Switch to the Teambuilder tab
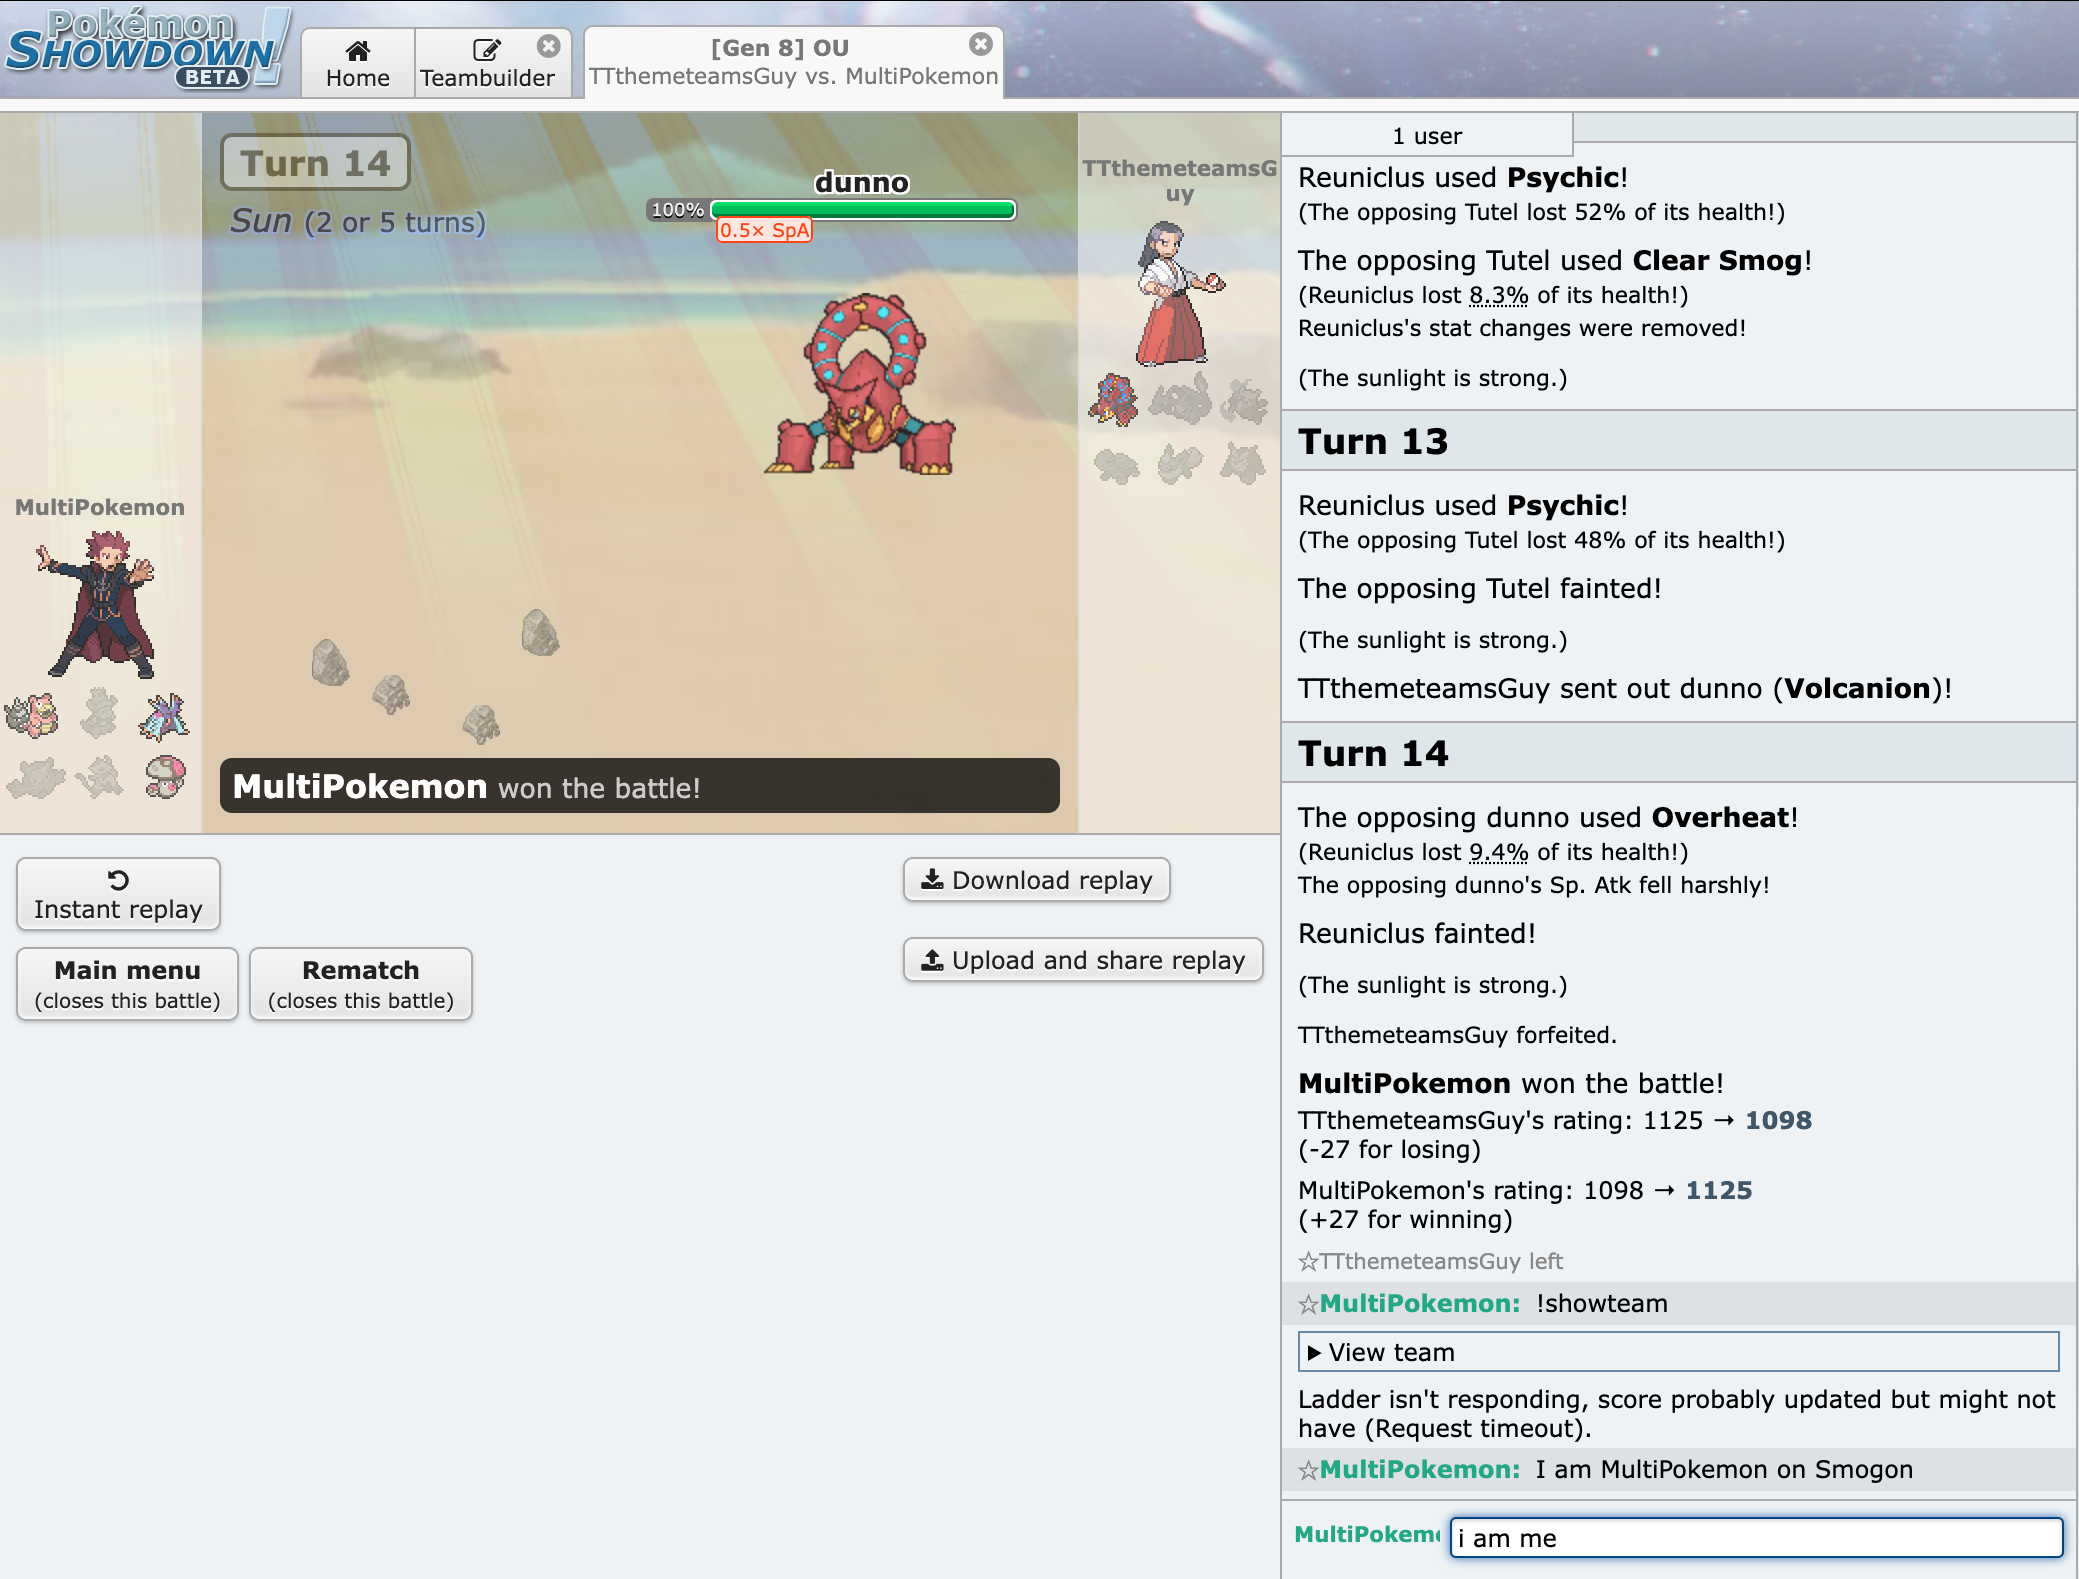This screenshot has height=1579, width=2079. coord(487,64)
